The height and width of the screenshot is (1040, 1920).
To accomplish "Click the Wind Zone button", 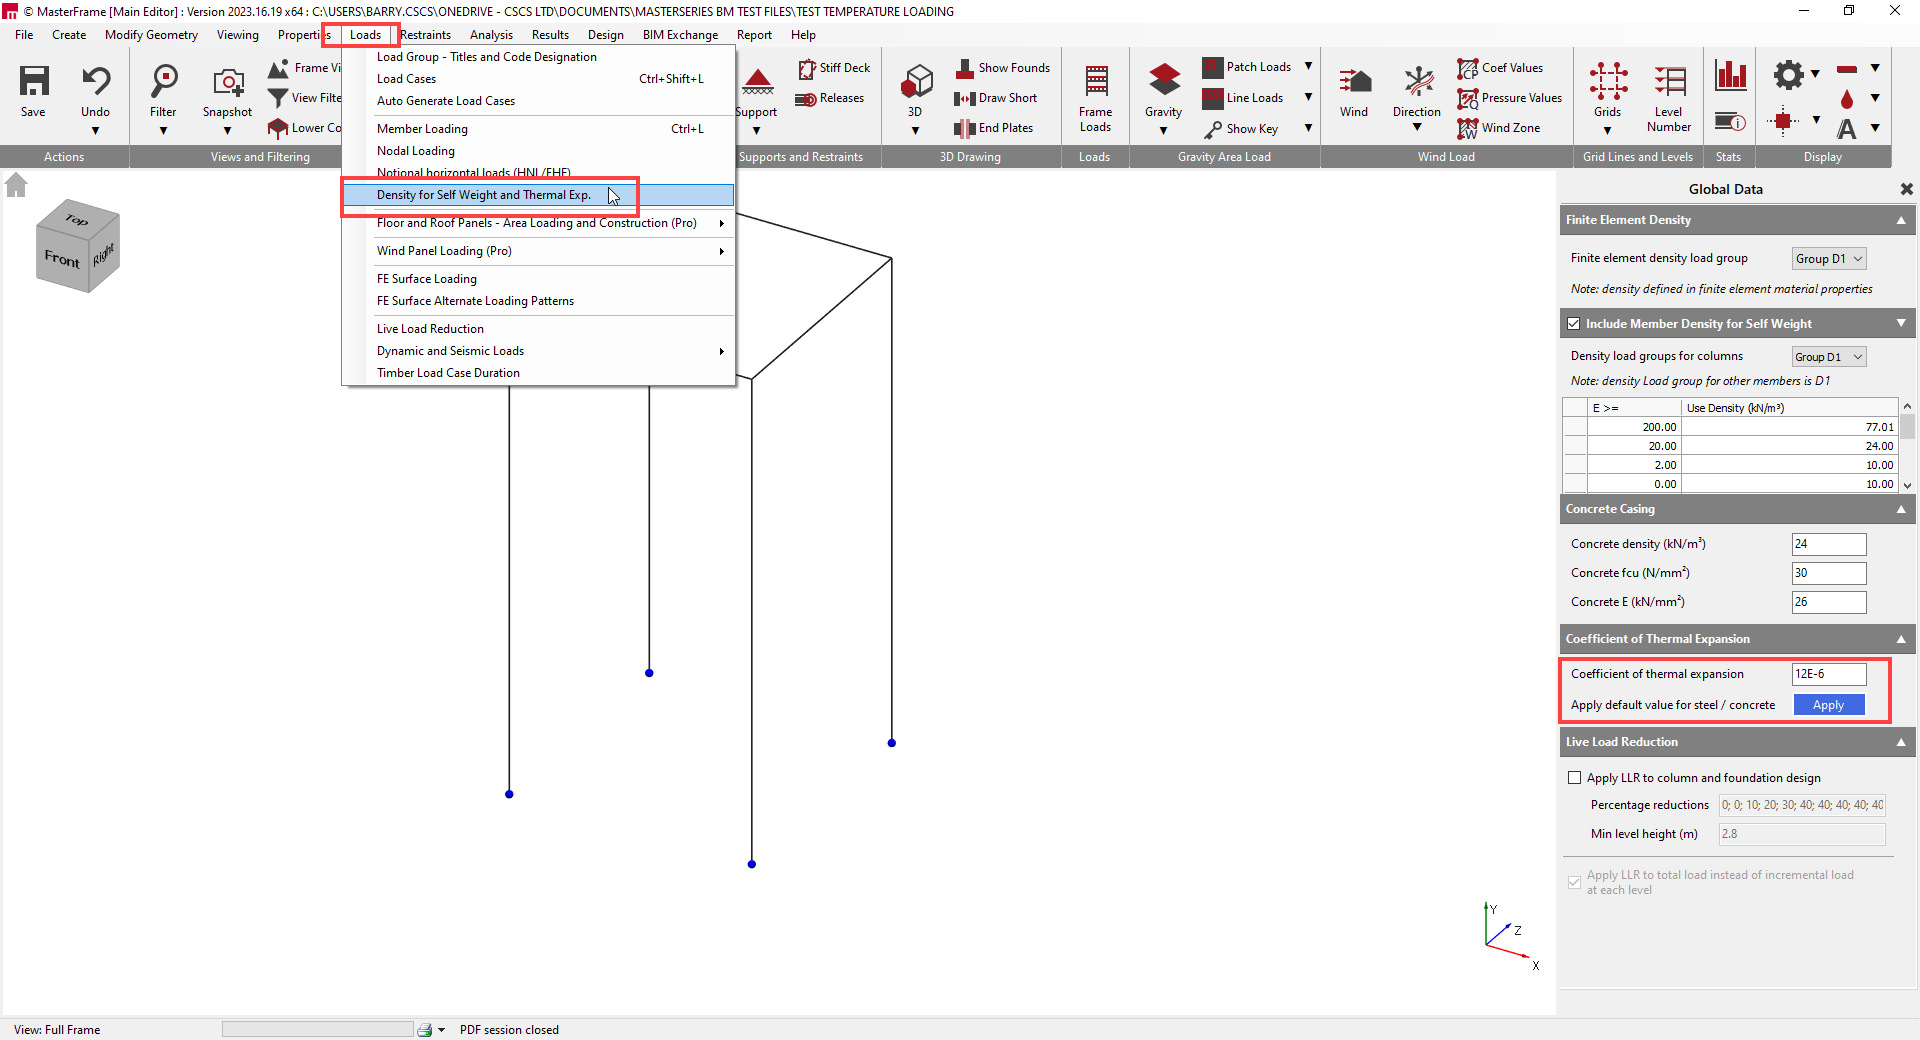I will pyautogui.click(x=1499, y=128).
